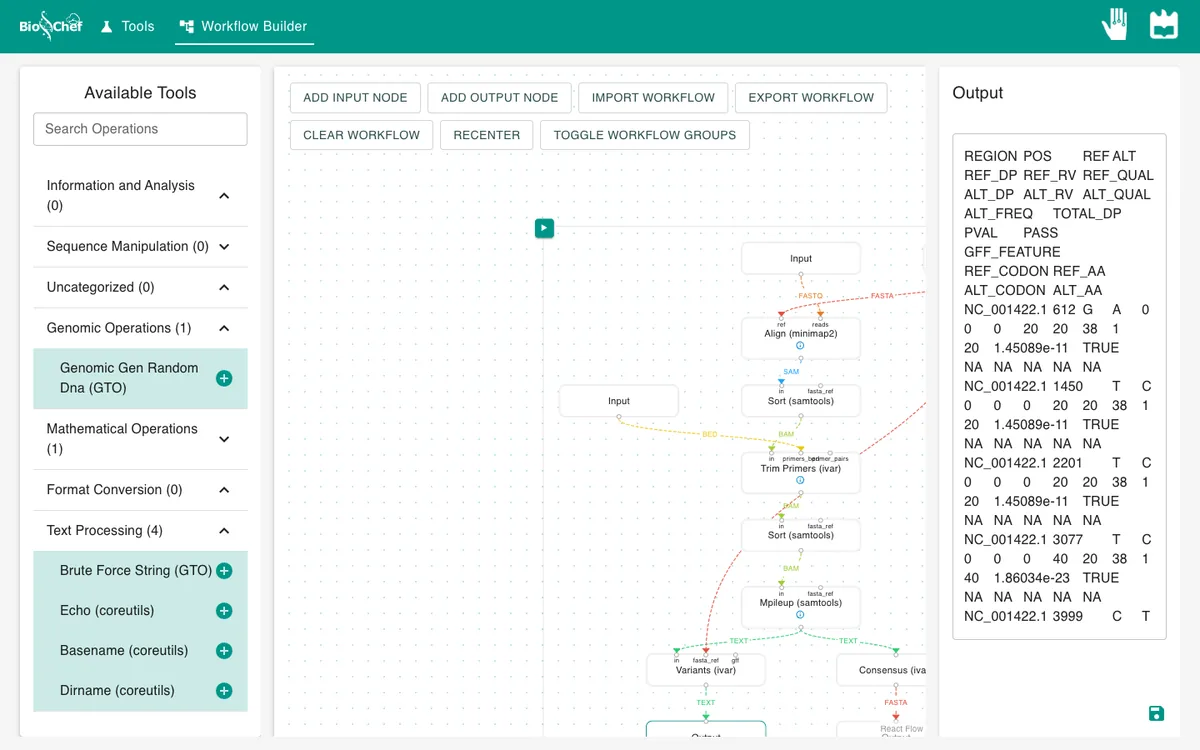Switch to the Workflow Builder tab

[244, 26]
